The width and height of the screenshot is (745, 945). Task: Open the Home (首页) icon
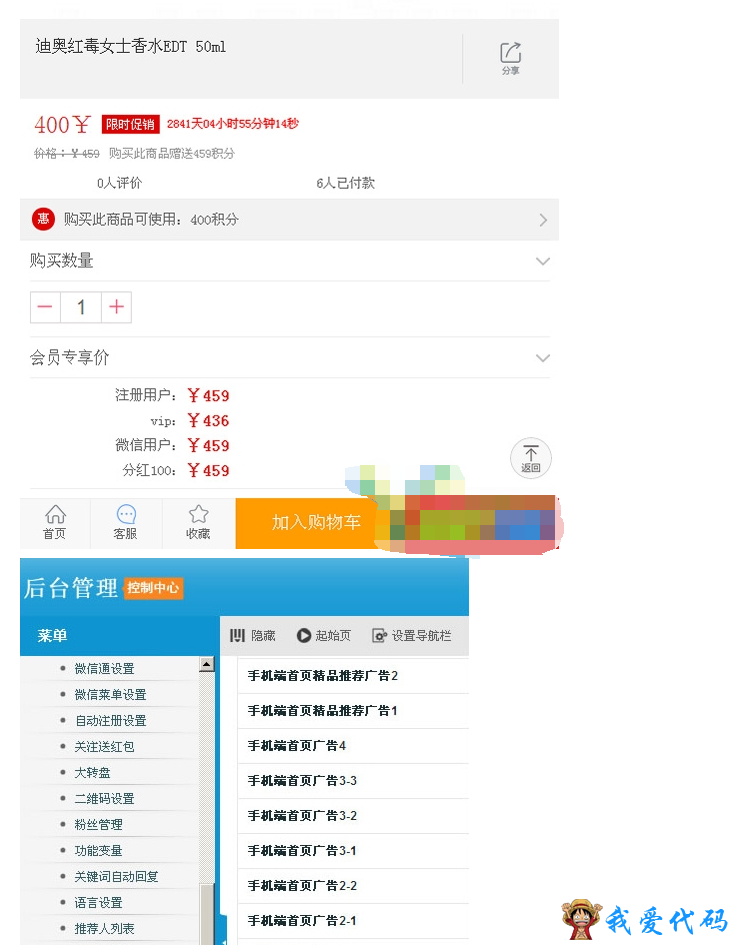tap(55, 523)
